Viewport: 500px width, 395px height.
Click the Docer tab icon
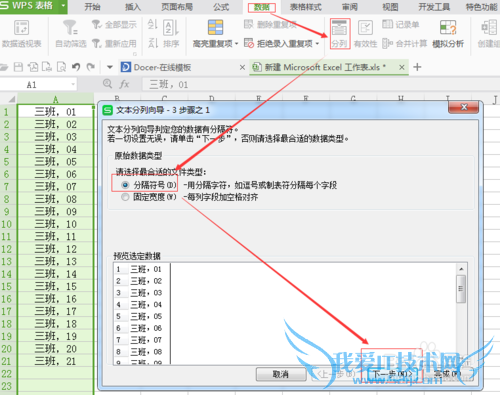tap(126, 67)
